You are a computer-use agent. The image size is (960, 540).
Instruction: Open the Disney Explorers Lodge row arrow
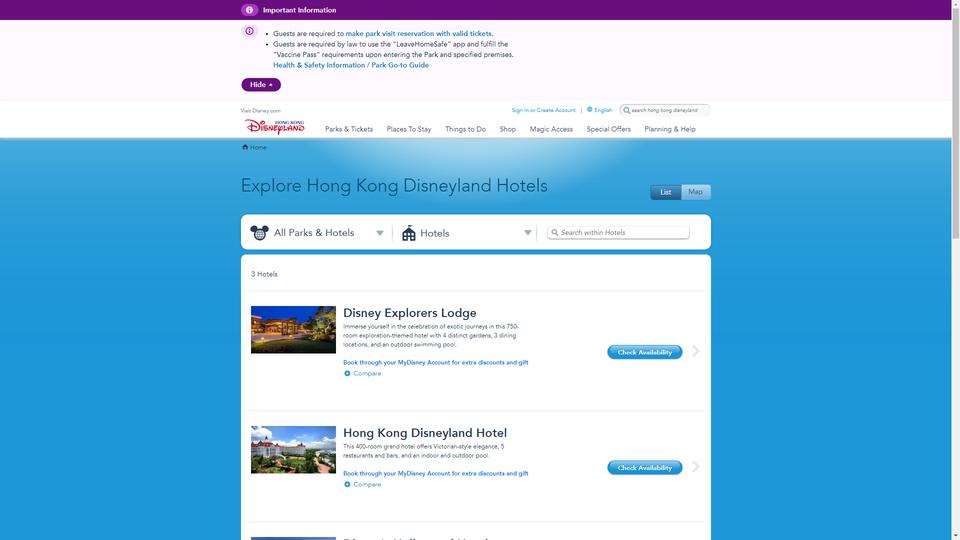pyautogui.click(x=696, y=351)
